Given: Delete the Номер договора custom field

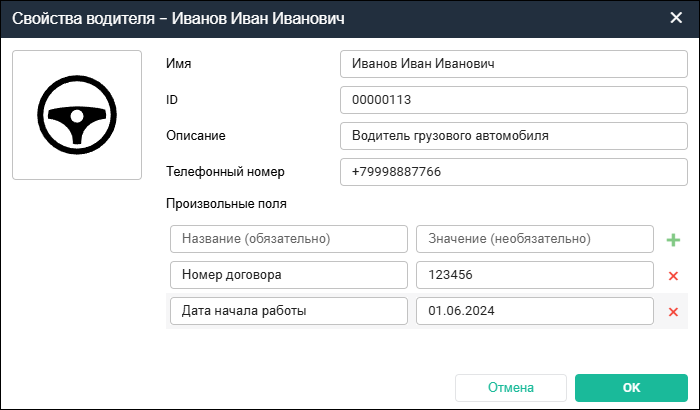Looking at the screenshot, I should [x=673, y=276].
